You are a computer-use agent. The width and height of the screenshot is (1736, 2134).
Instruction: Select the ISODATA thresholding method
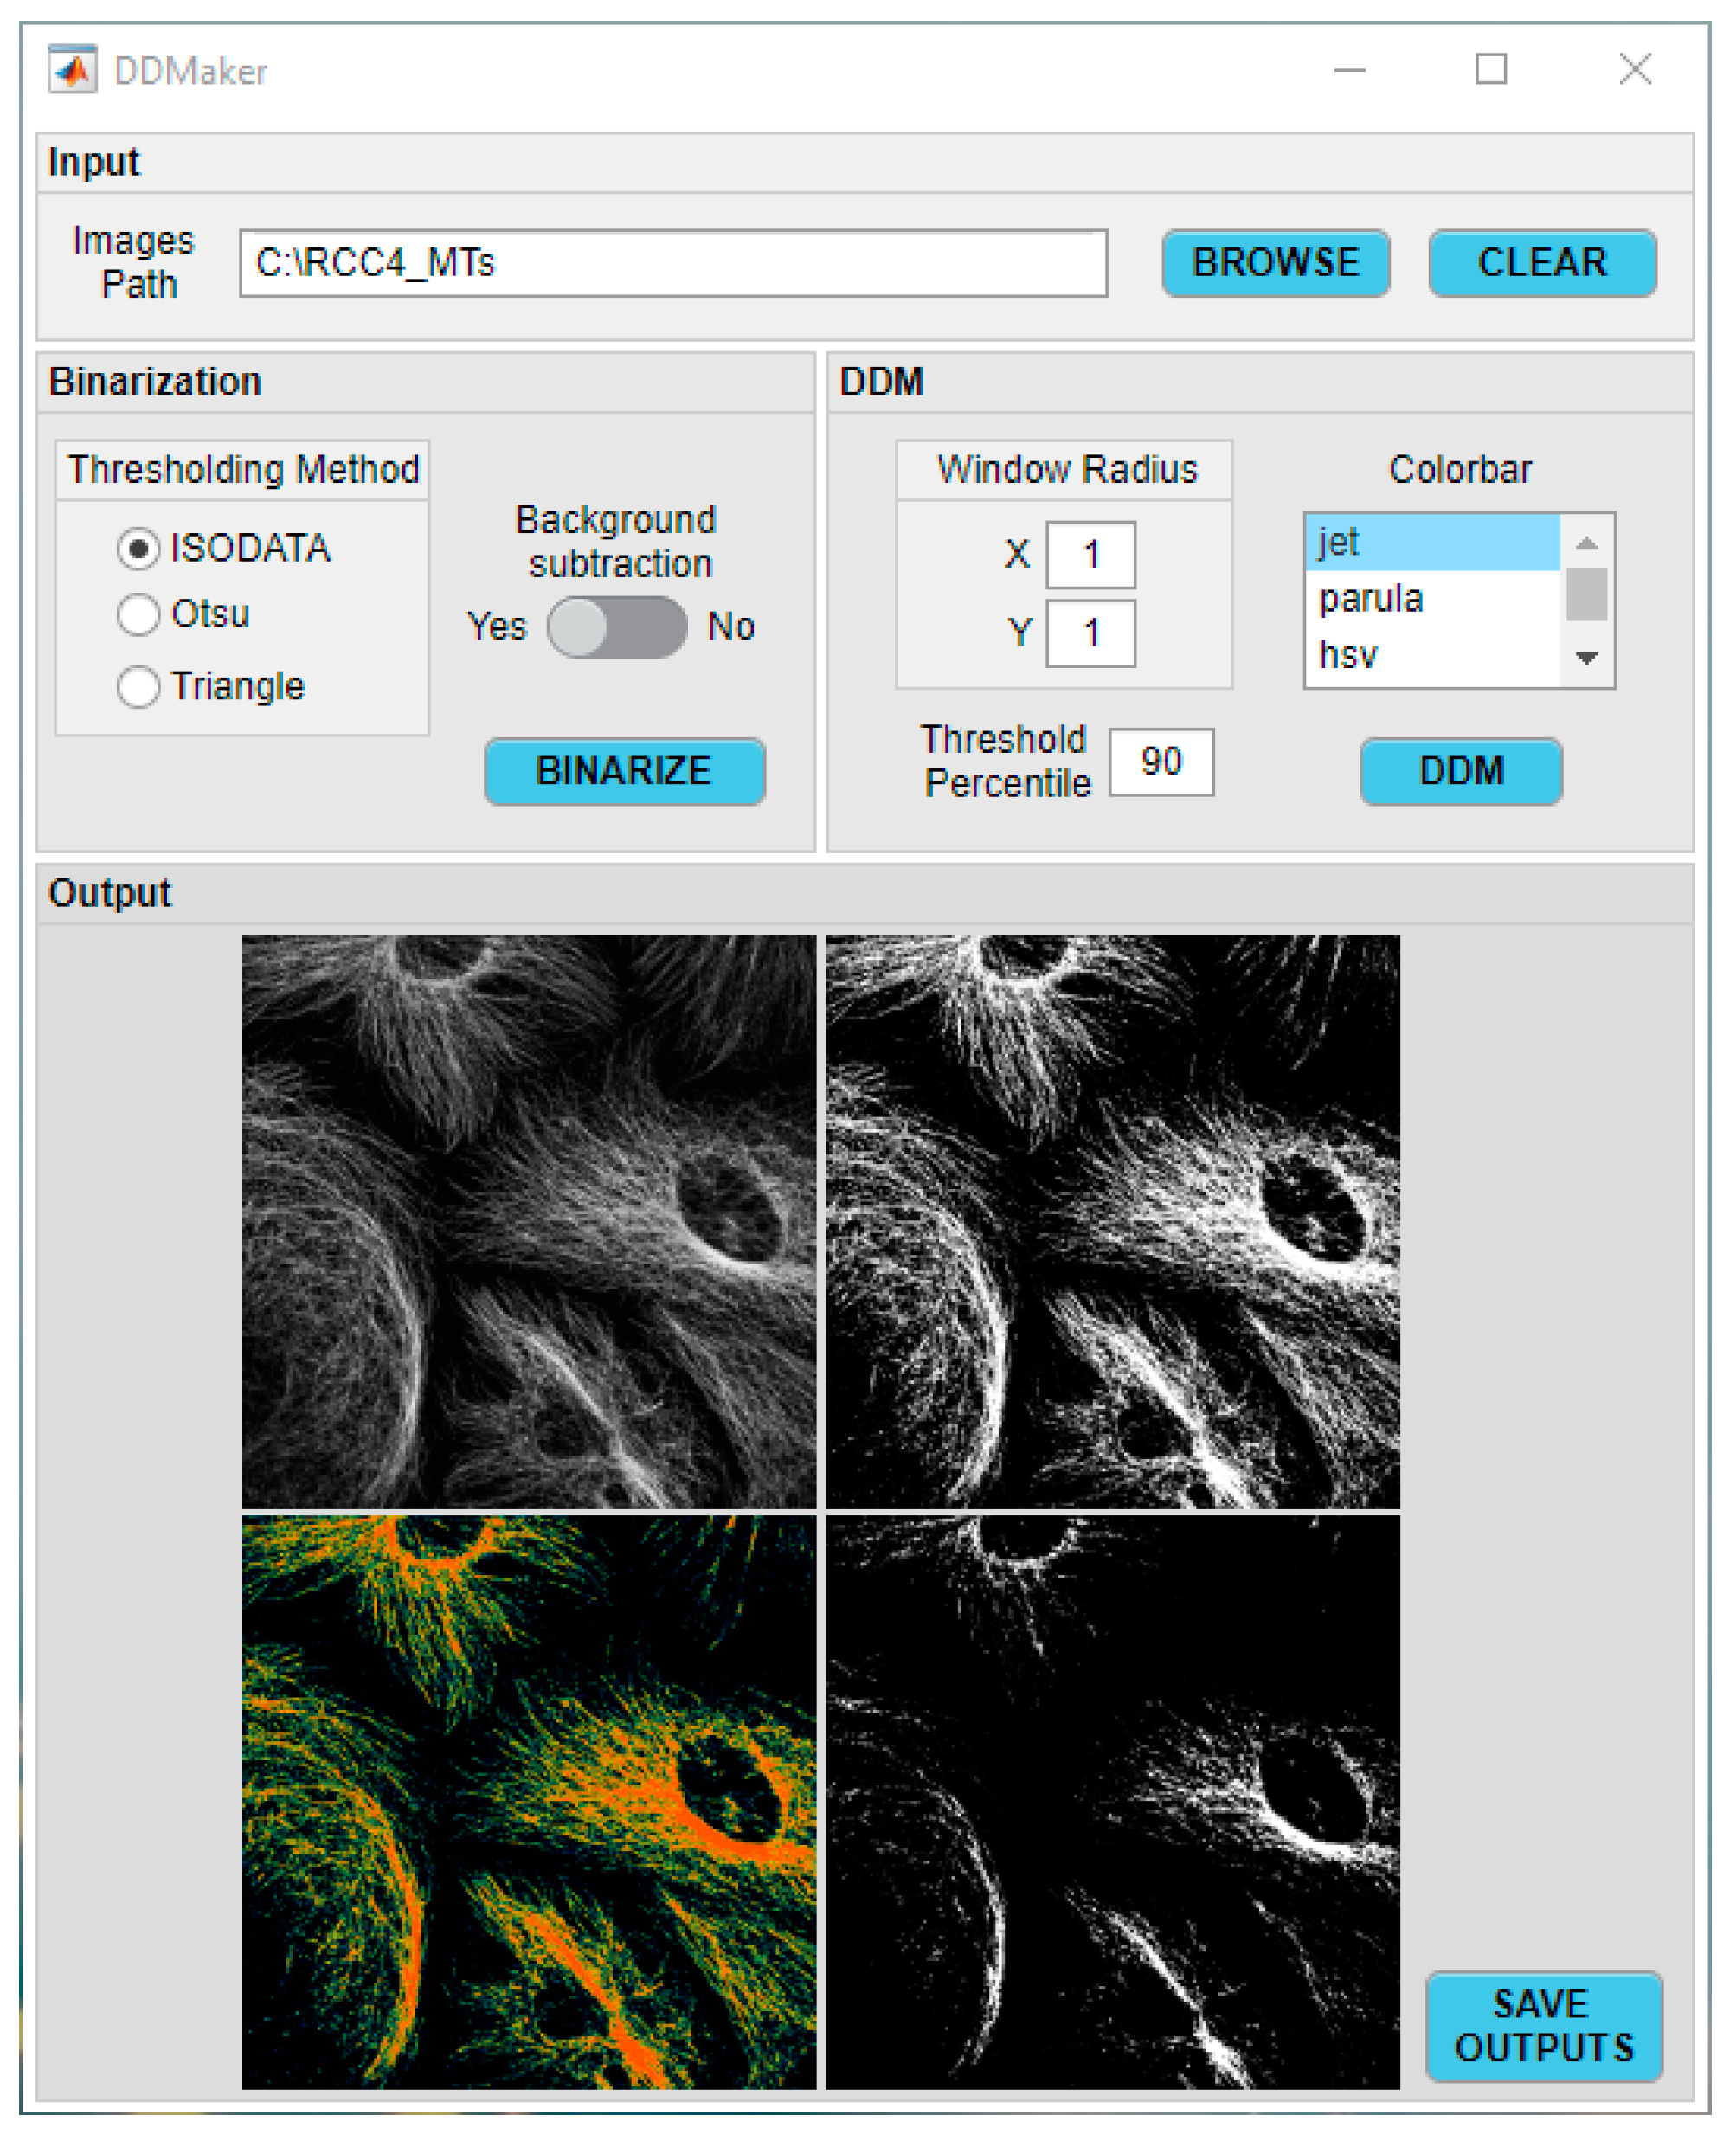(x=138, y=548)
